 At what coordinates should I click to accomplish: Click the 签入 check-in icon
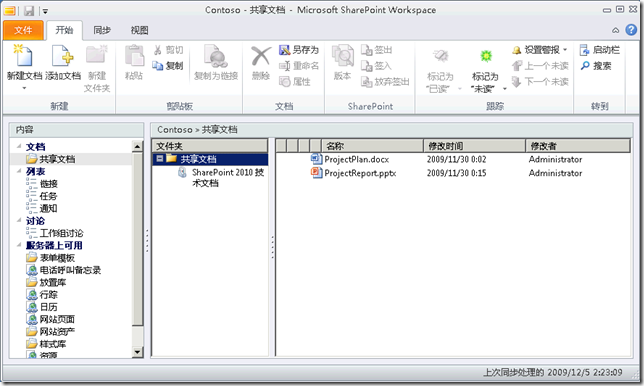point(366,66)
